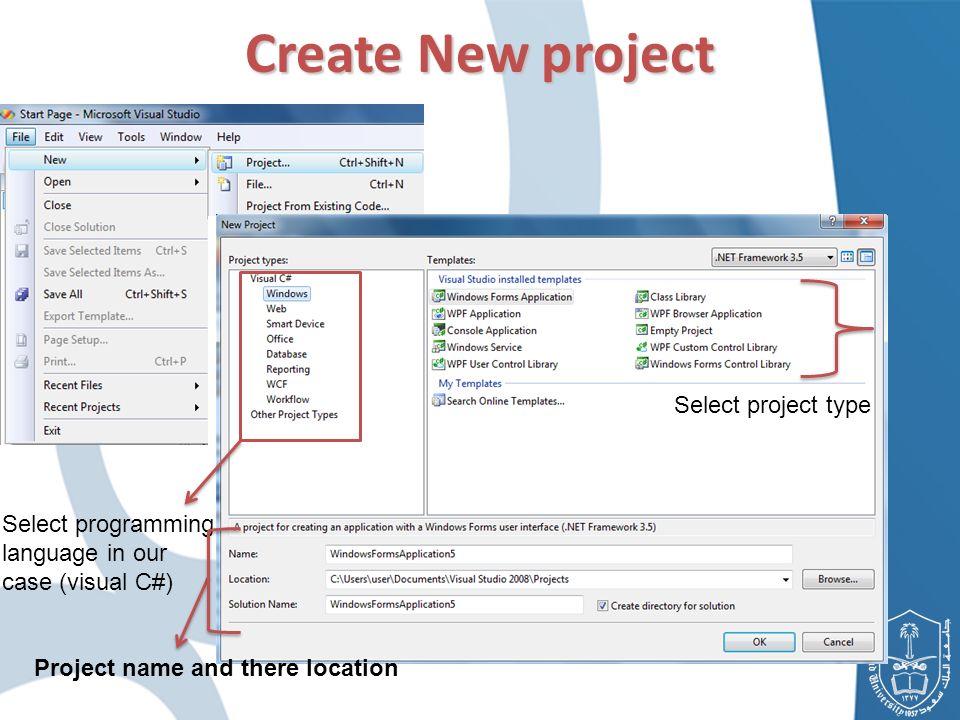Select Windows under Visual C#
The image size is (960, 720).
pyautogui.click(x=287, y=294)
